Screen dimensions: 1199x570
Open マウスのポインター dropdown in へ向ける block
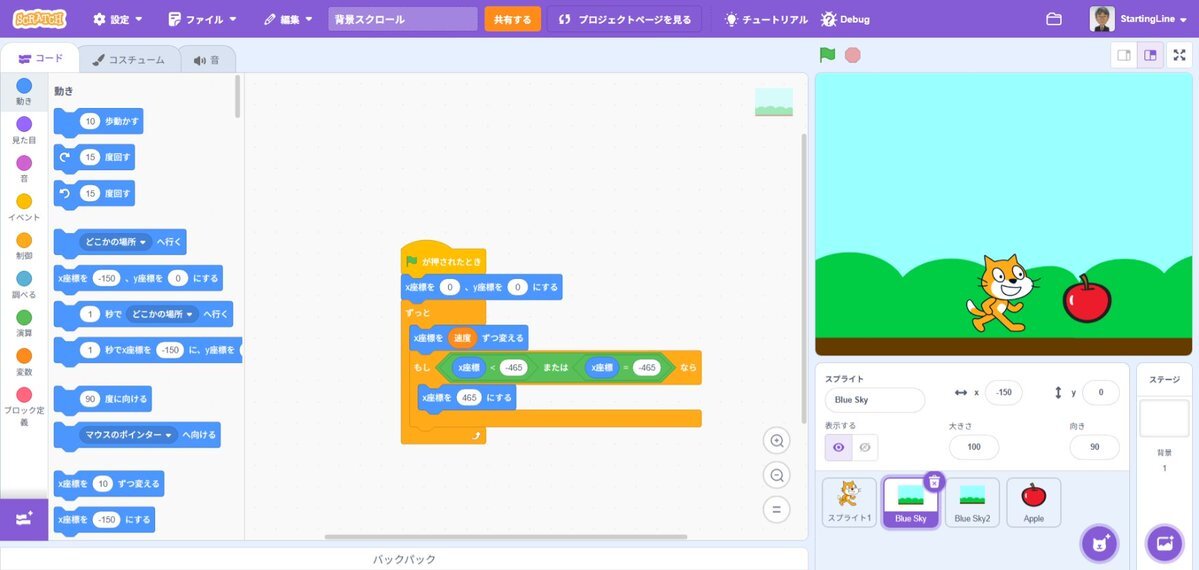click(x=128, y=435)
